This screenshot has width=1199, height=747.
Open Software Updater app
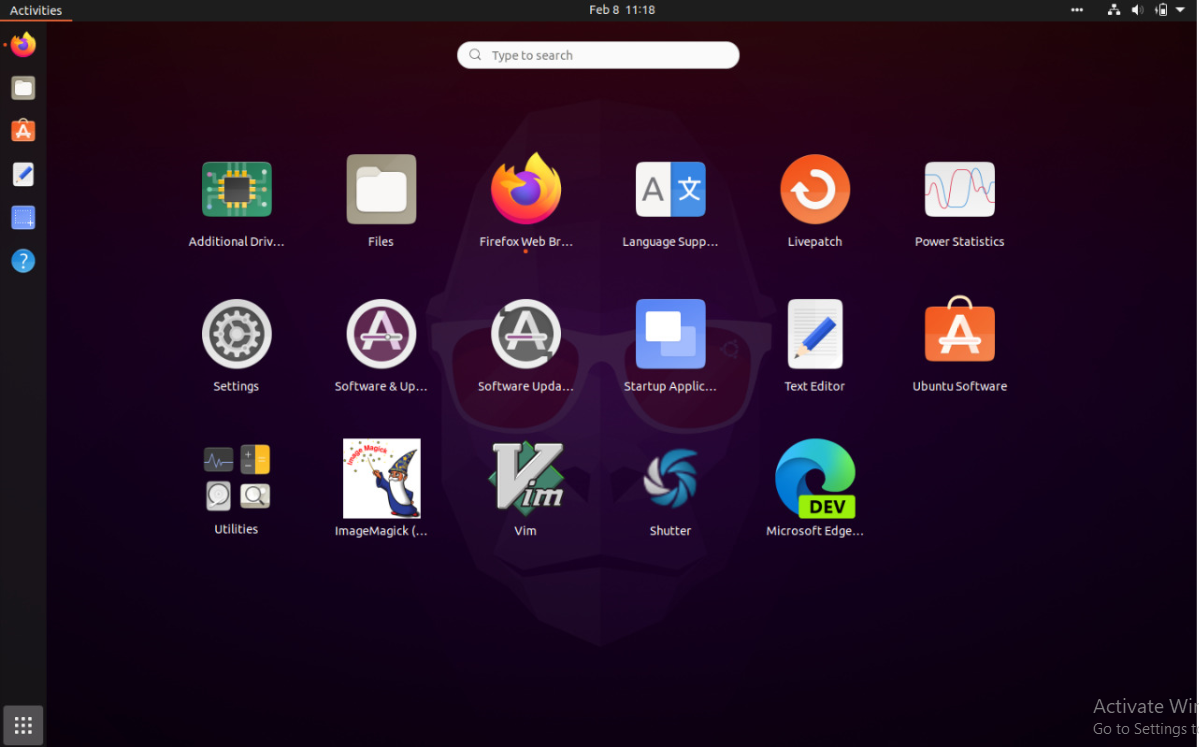click(x=525, y=334)
